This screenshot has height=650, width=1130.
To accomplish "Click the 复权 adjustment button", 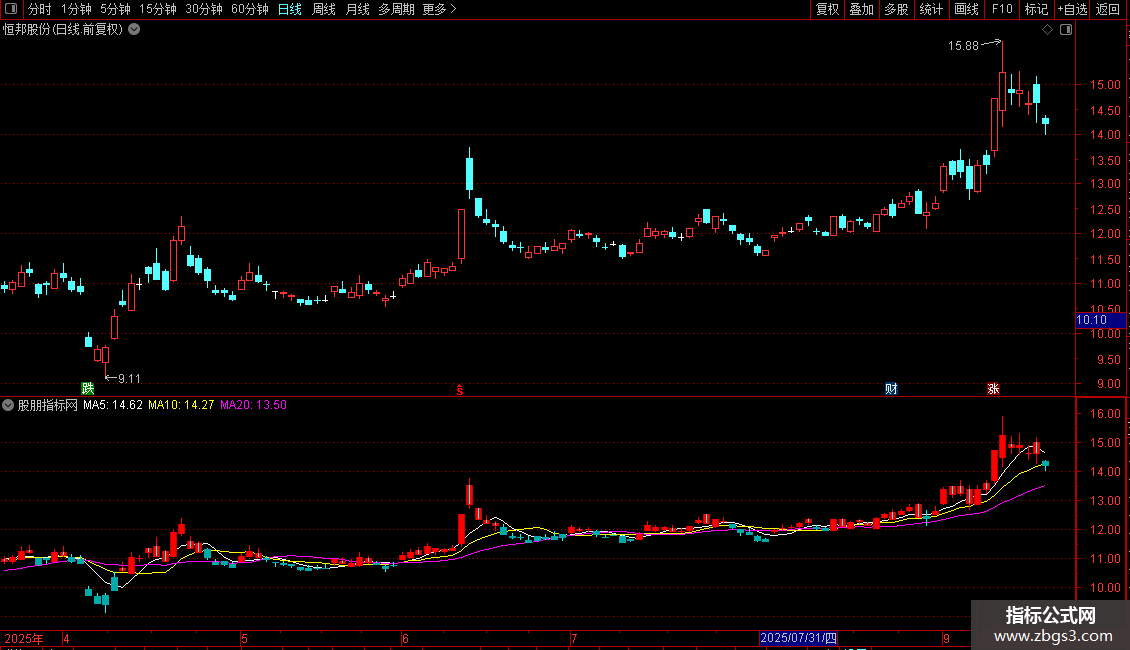I will 827,9.
